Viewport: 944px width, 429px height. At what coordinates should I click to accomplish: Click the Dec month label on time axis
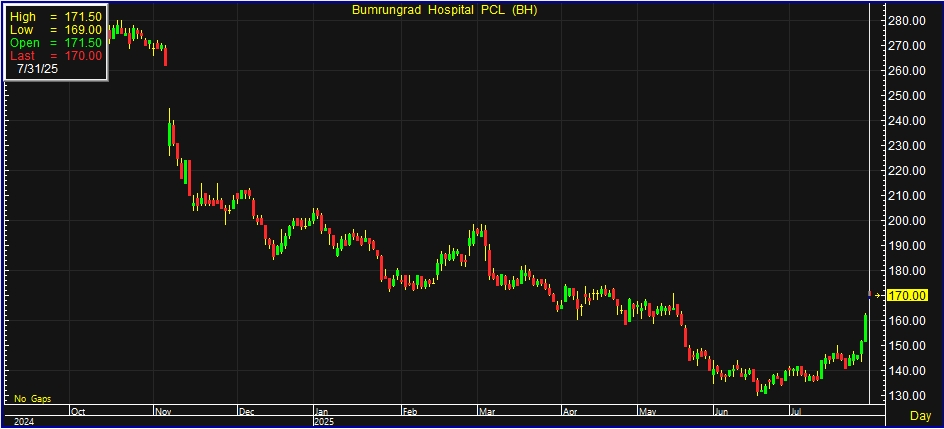(x=247, y=412)
